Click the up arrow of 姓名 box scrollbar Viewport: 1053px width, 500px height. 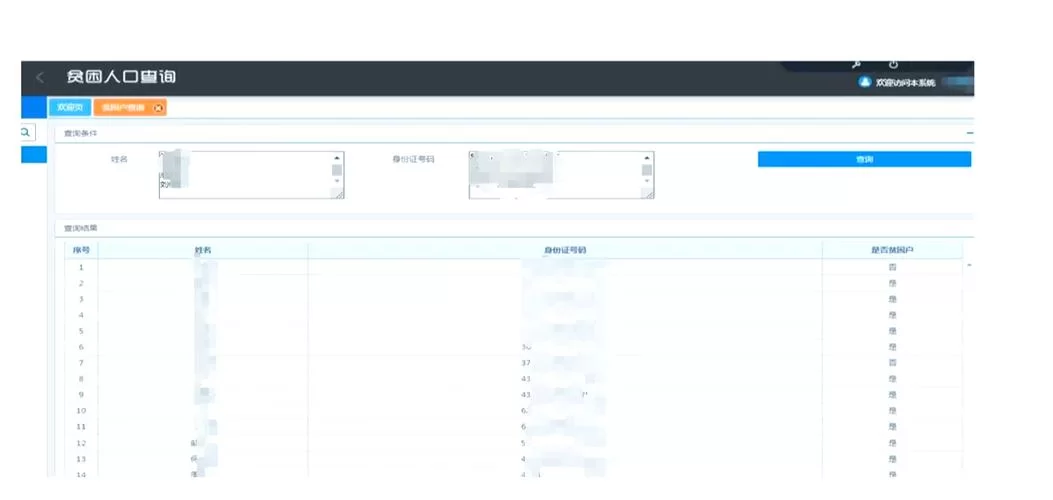(x=337, y=157)
